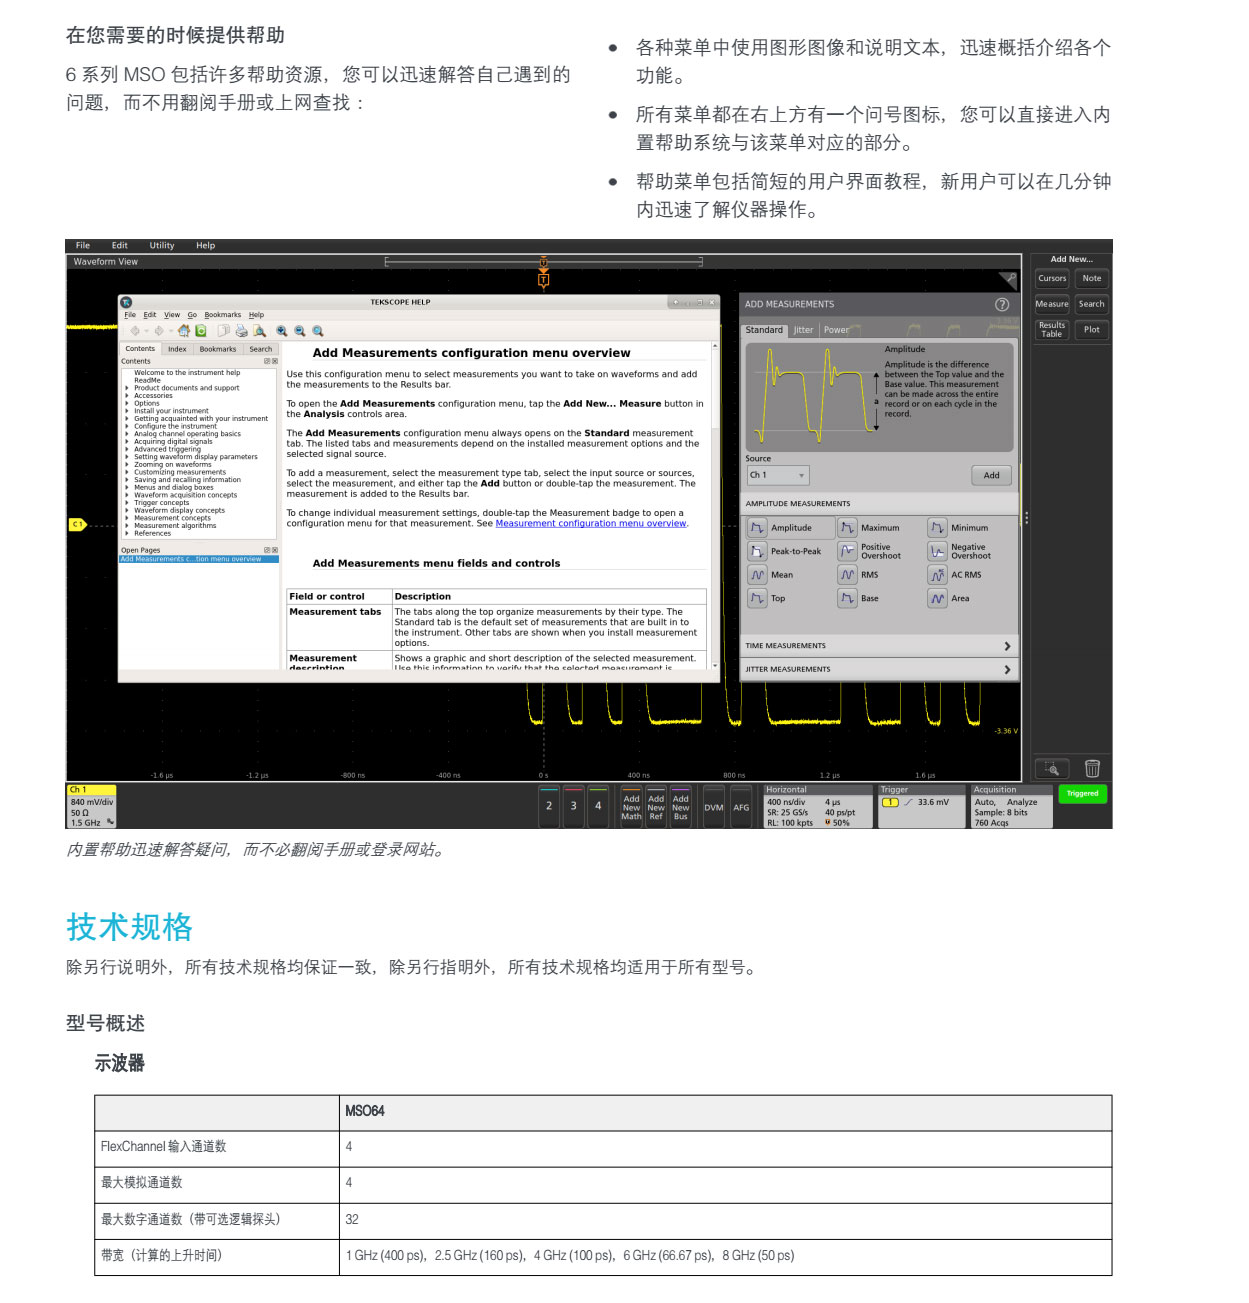Toggle the DVM button
1249x1303 pixels.
(x=714, y=807)
